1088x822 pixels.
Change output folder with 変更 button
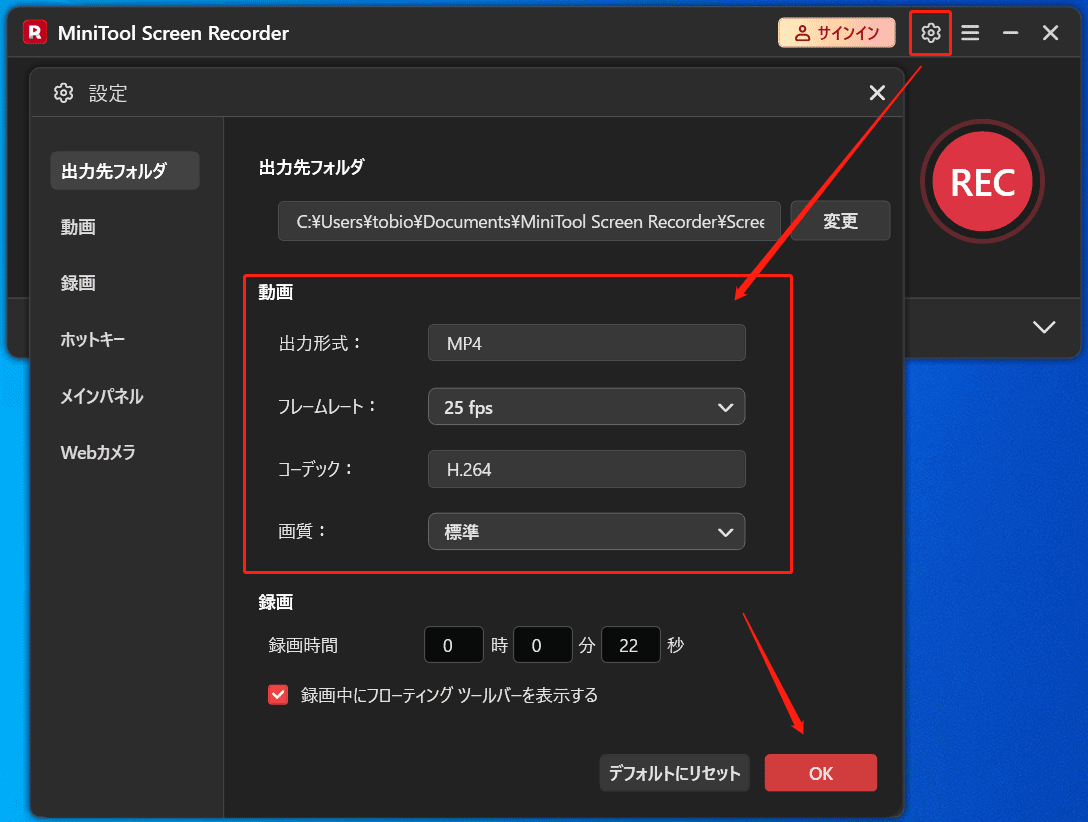(x=840, y=221)
